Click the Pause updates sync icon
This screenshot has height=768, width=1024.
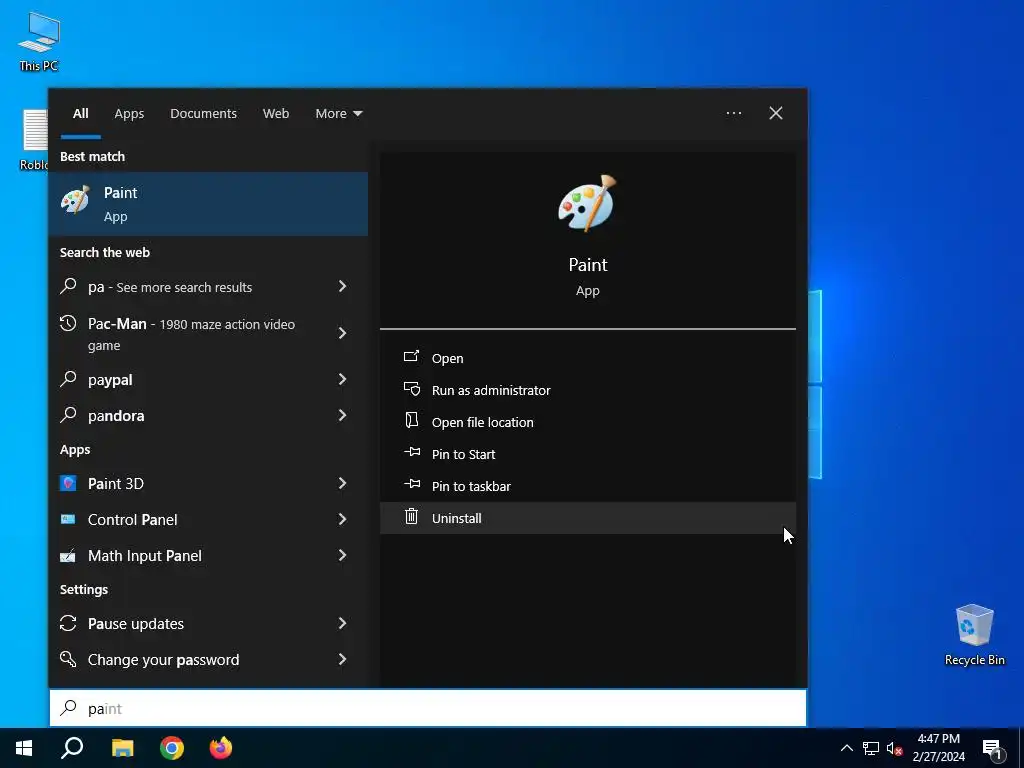click(68, 623)
